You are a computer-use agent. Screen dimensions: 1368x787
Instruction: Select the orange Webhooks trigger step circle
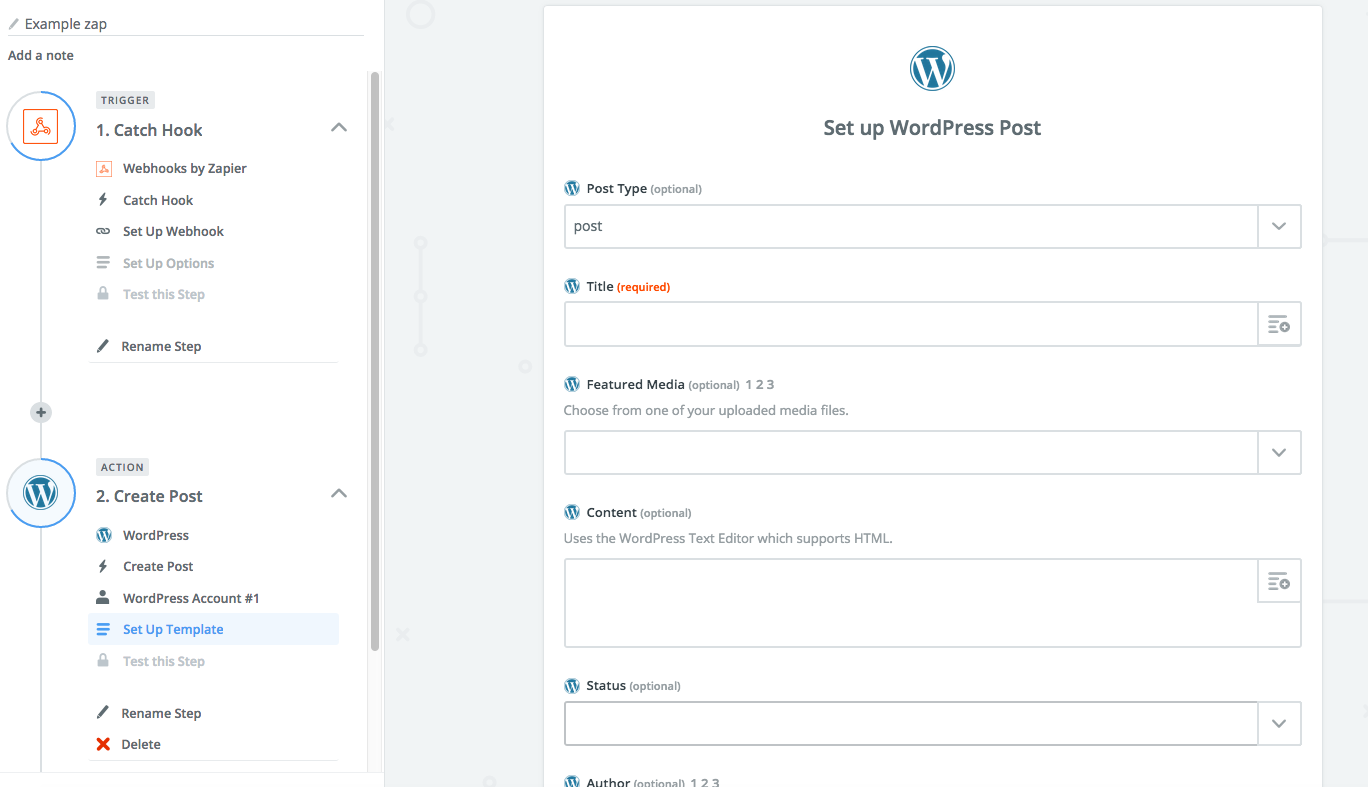coord(41,126)
